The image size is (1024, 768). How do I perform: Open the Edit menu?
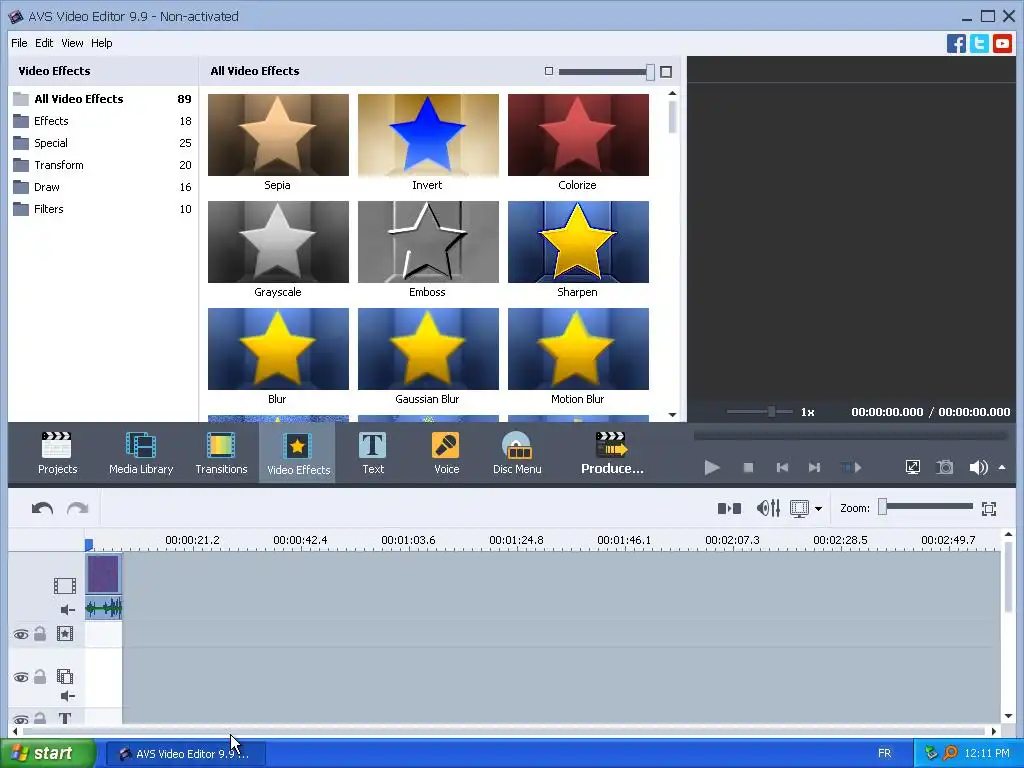[x=44, y=43]
